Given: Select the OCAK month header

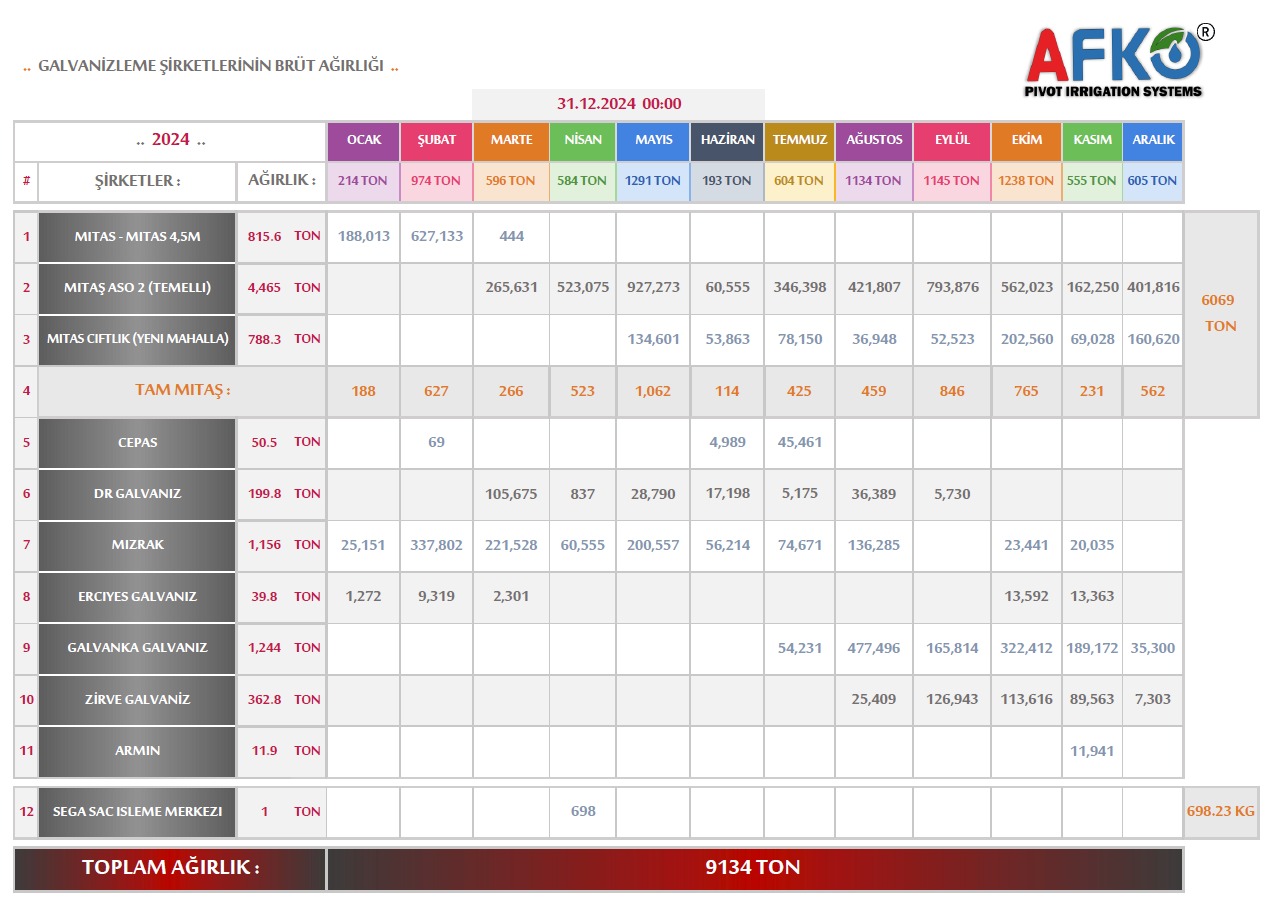Looking at the screenshot, I should pyautogui.click(x=363, y=140).
